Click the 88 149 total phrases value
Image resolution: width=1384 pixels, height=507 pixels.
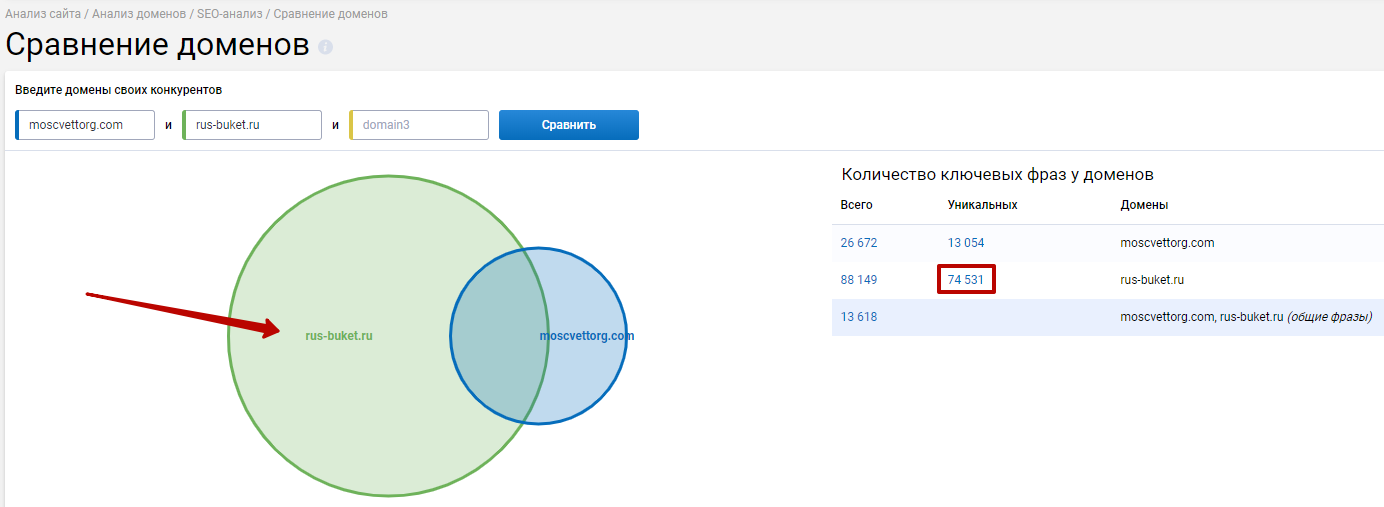pyautogui.click(x=859, y=280)
